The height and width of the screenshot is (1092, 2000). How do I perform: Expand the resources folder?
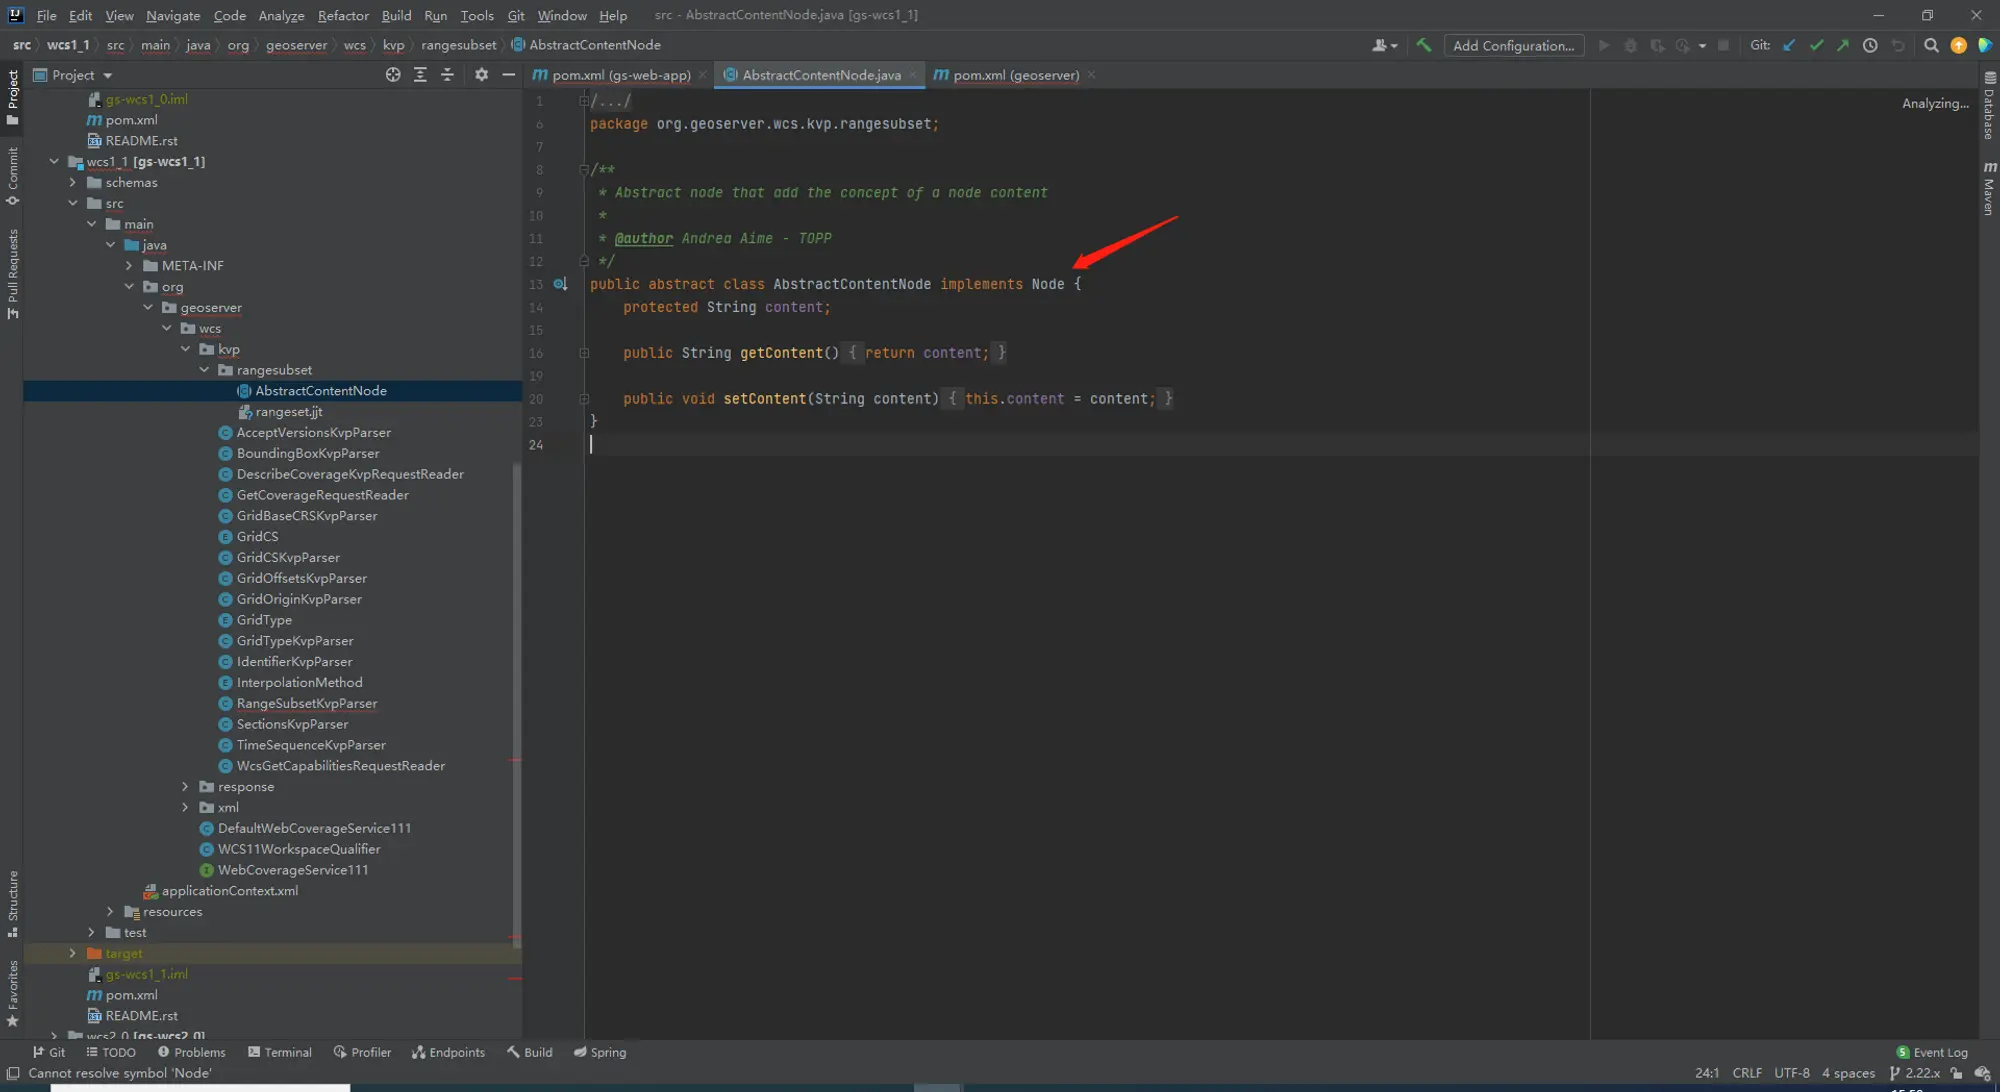pyautogui.click(x=110, y=912)
